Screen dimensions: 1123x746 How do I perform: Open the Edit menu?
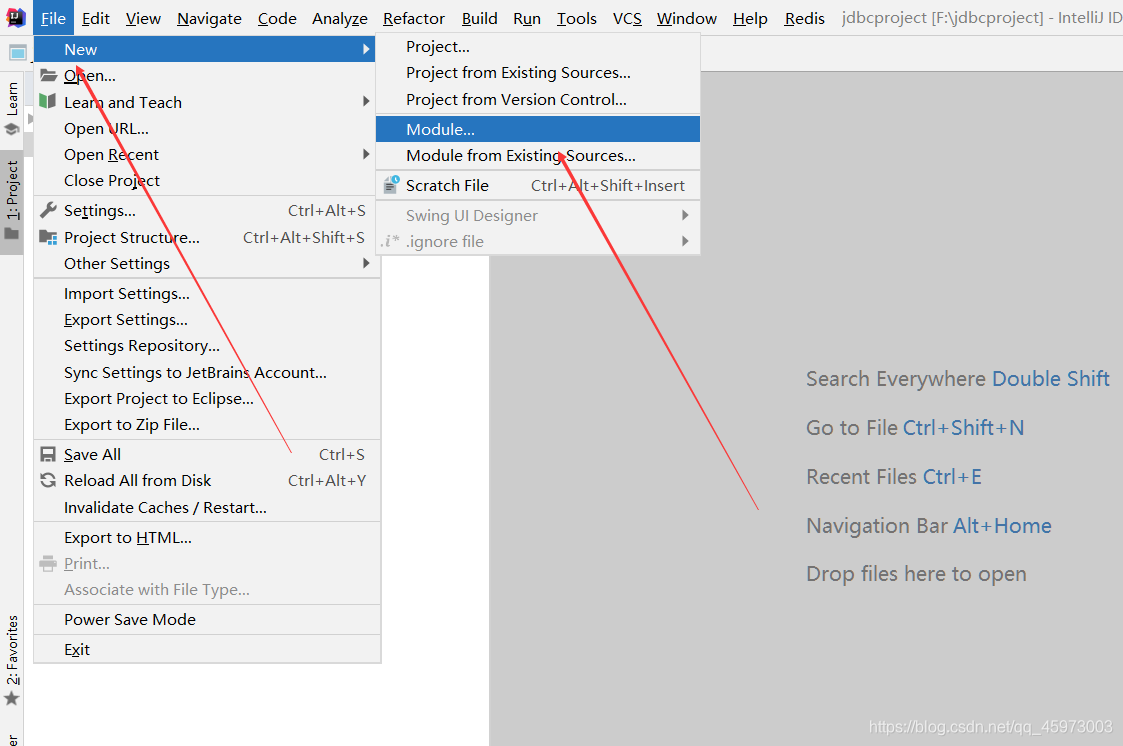point(96,18)
